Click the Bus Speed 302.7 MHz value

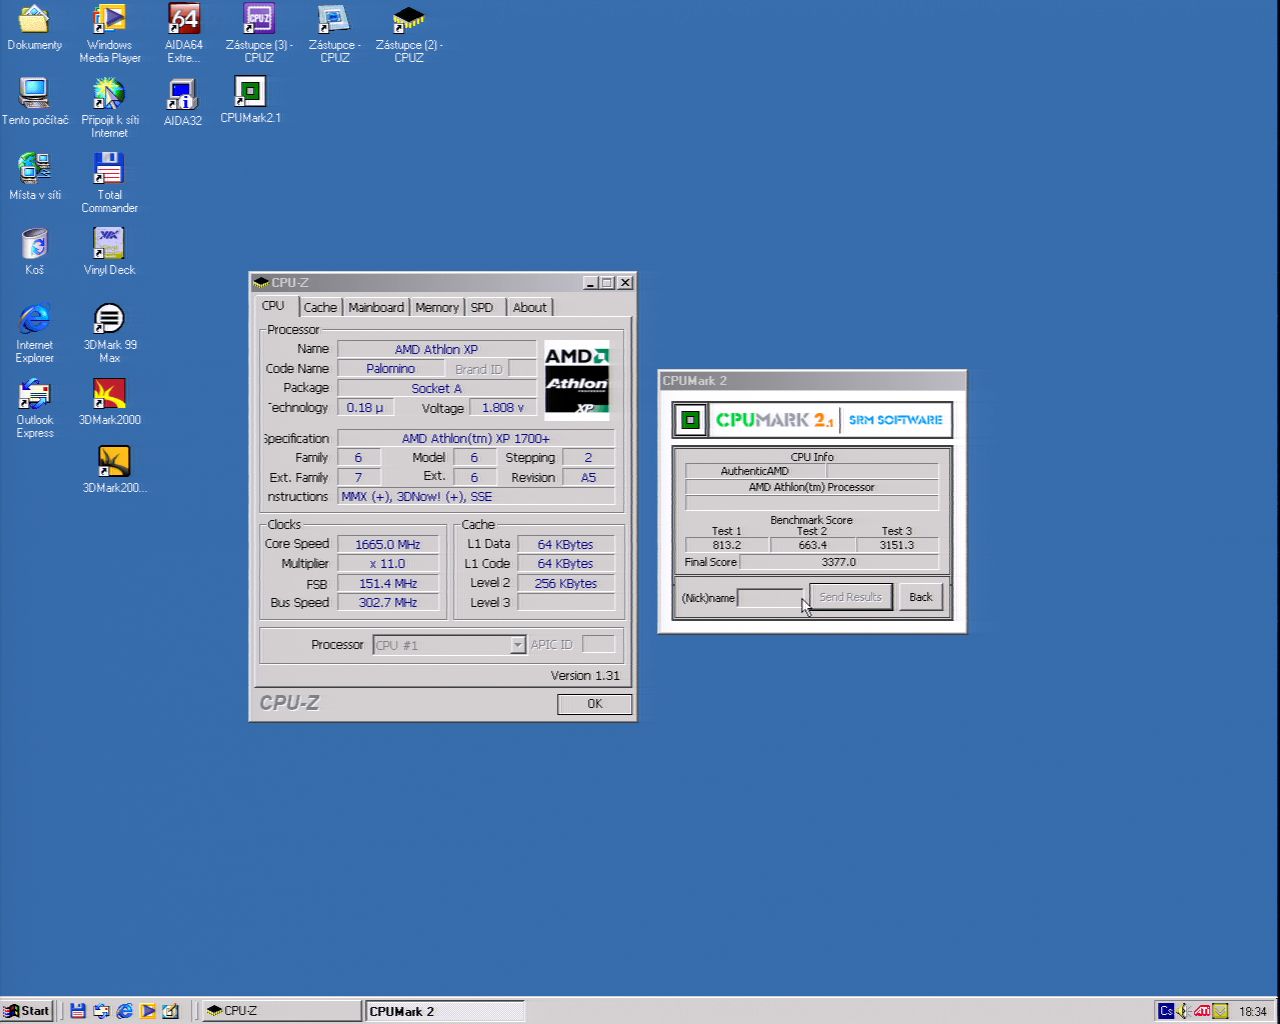[x=388, y=603]
